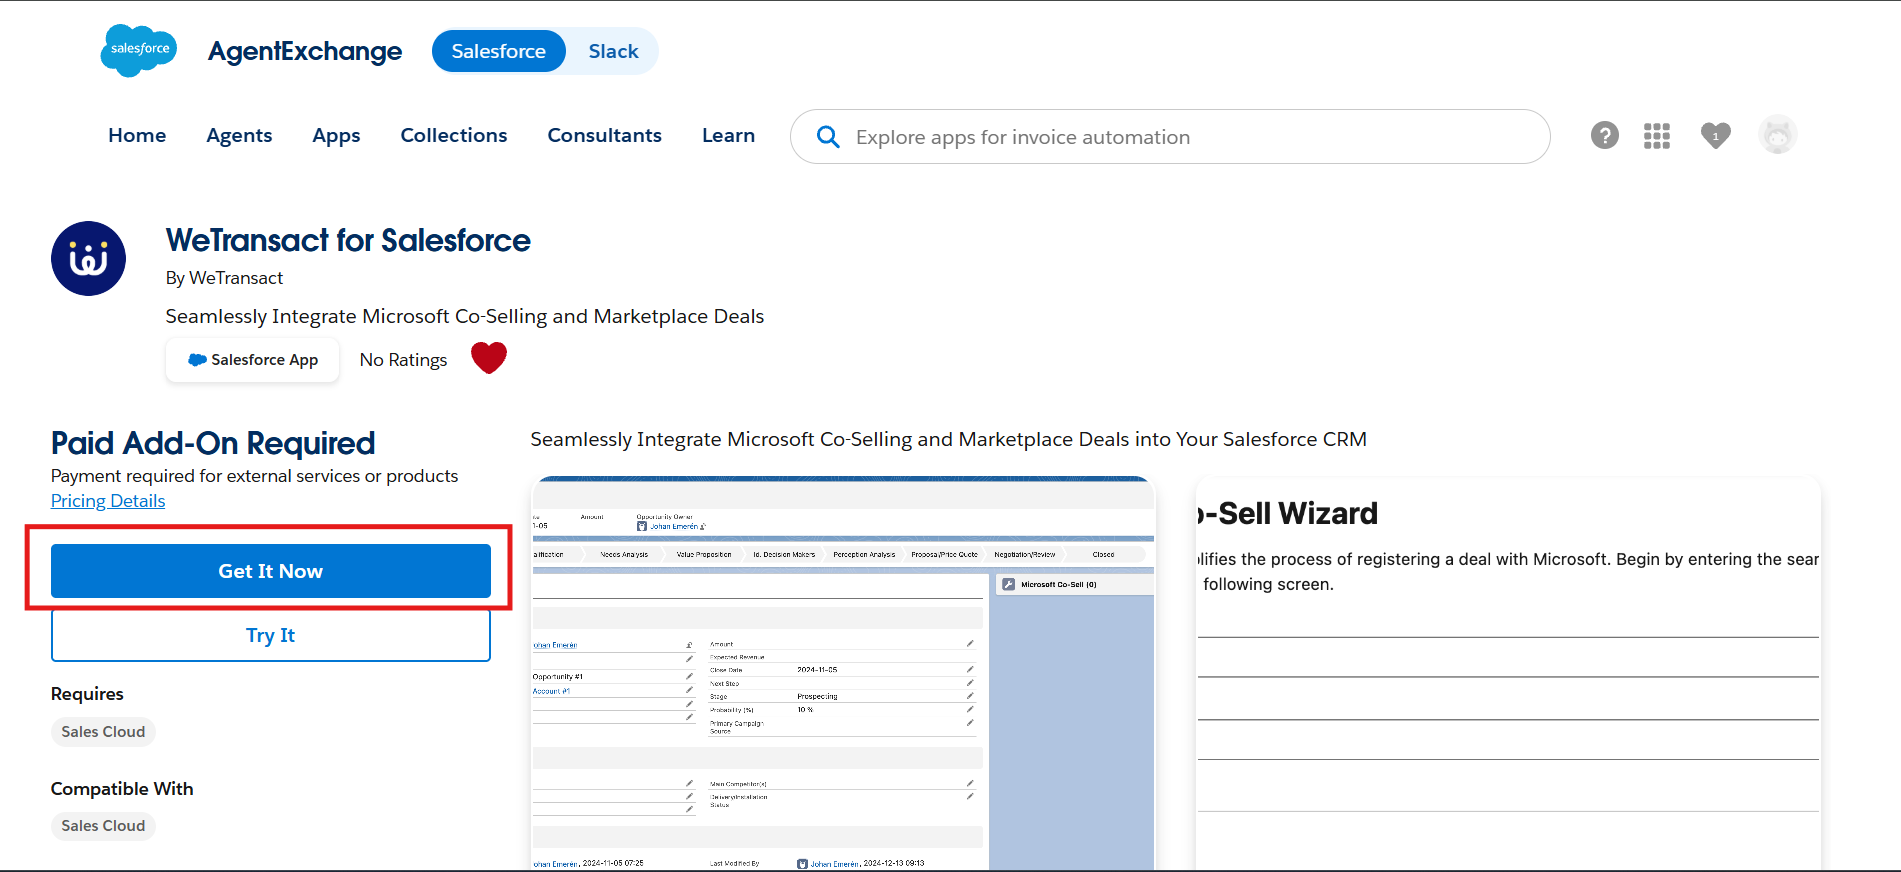Click the Sales Cloud chip under Requires

tap(103, 732)
